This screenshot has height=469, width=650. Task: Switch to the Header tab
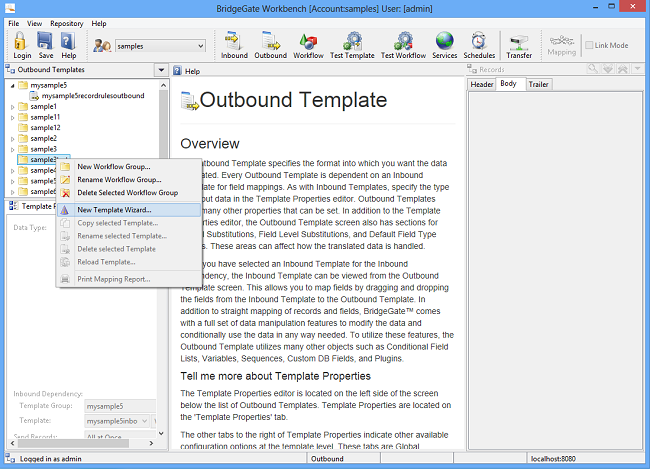click(482, 84)
